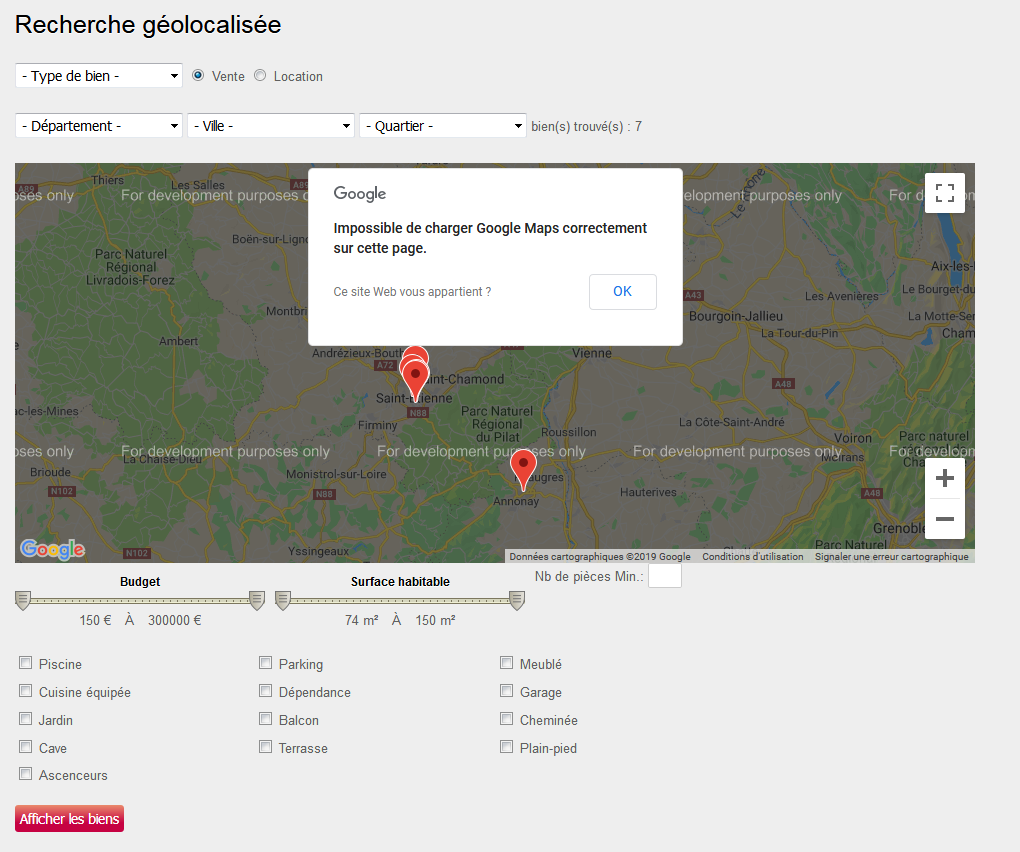Enable the Terrasse checkbox
1020x852 pixels.
coord(265,746)
